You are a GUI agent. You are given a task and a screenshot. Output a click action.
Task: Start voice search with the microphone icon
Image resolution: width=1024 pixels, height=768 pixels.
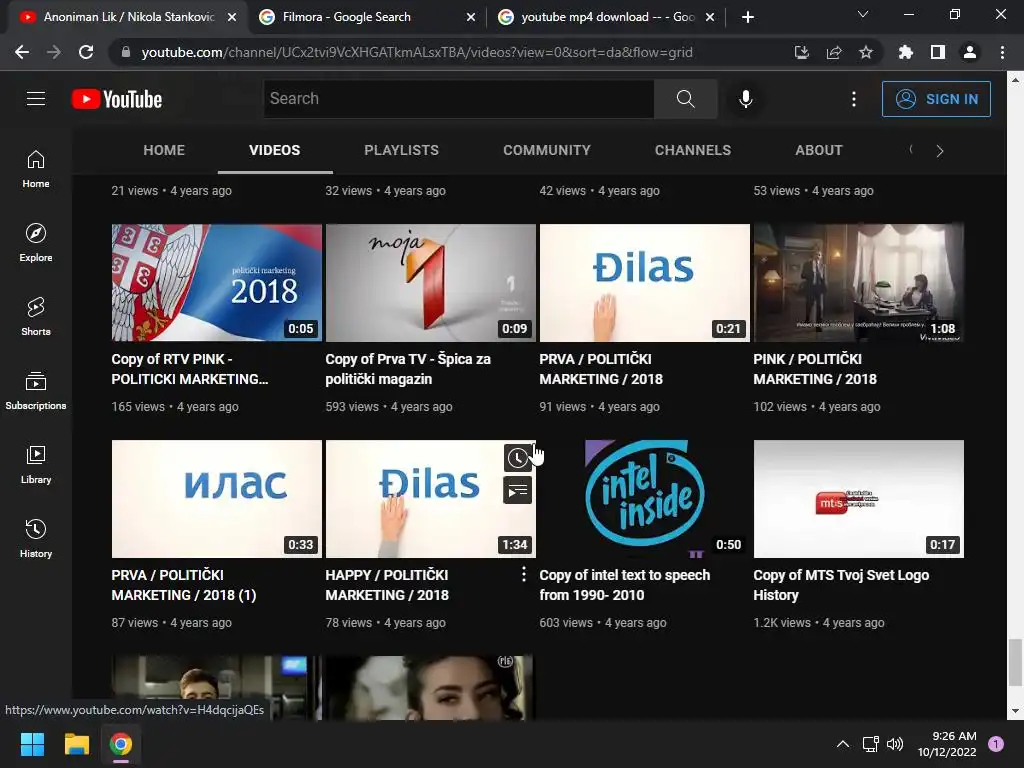point(745,99)
